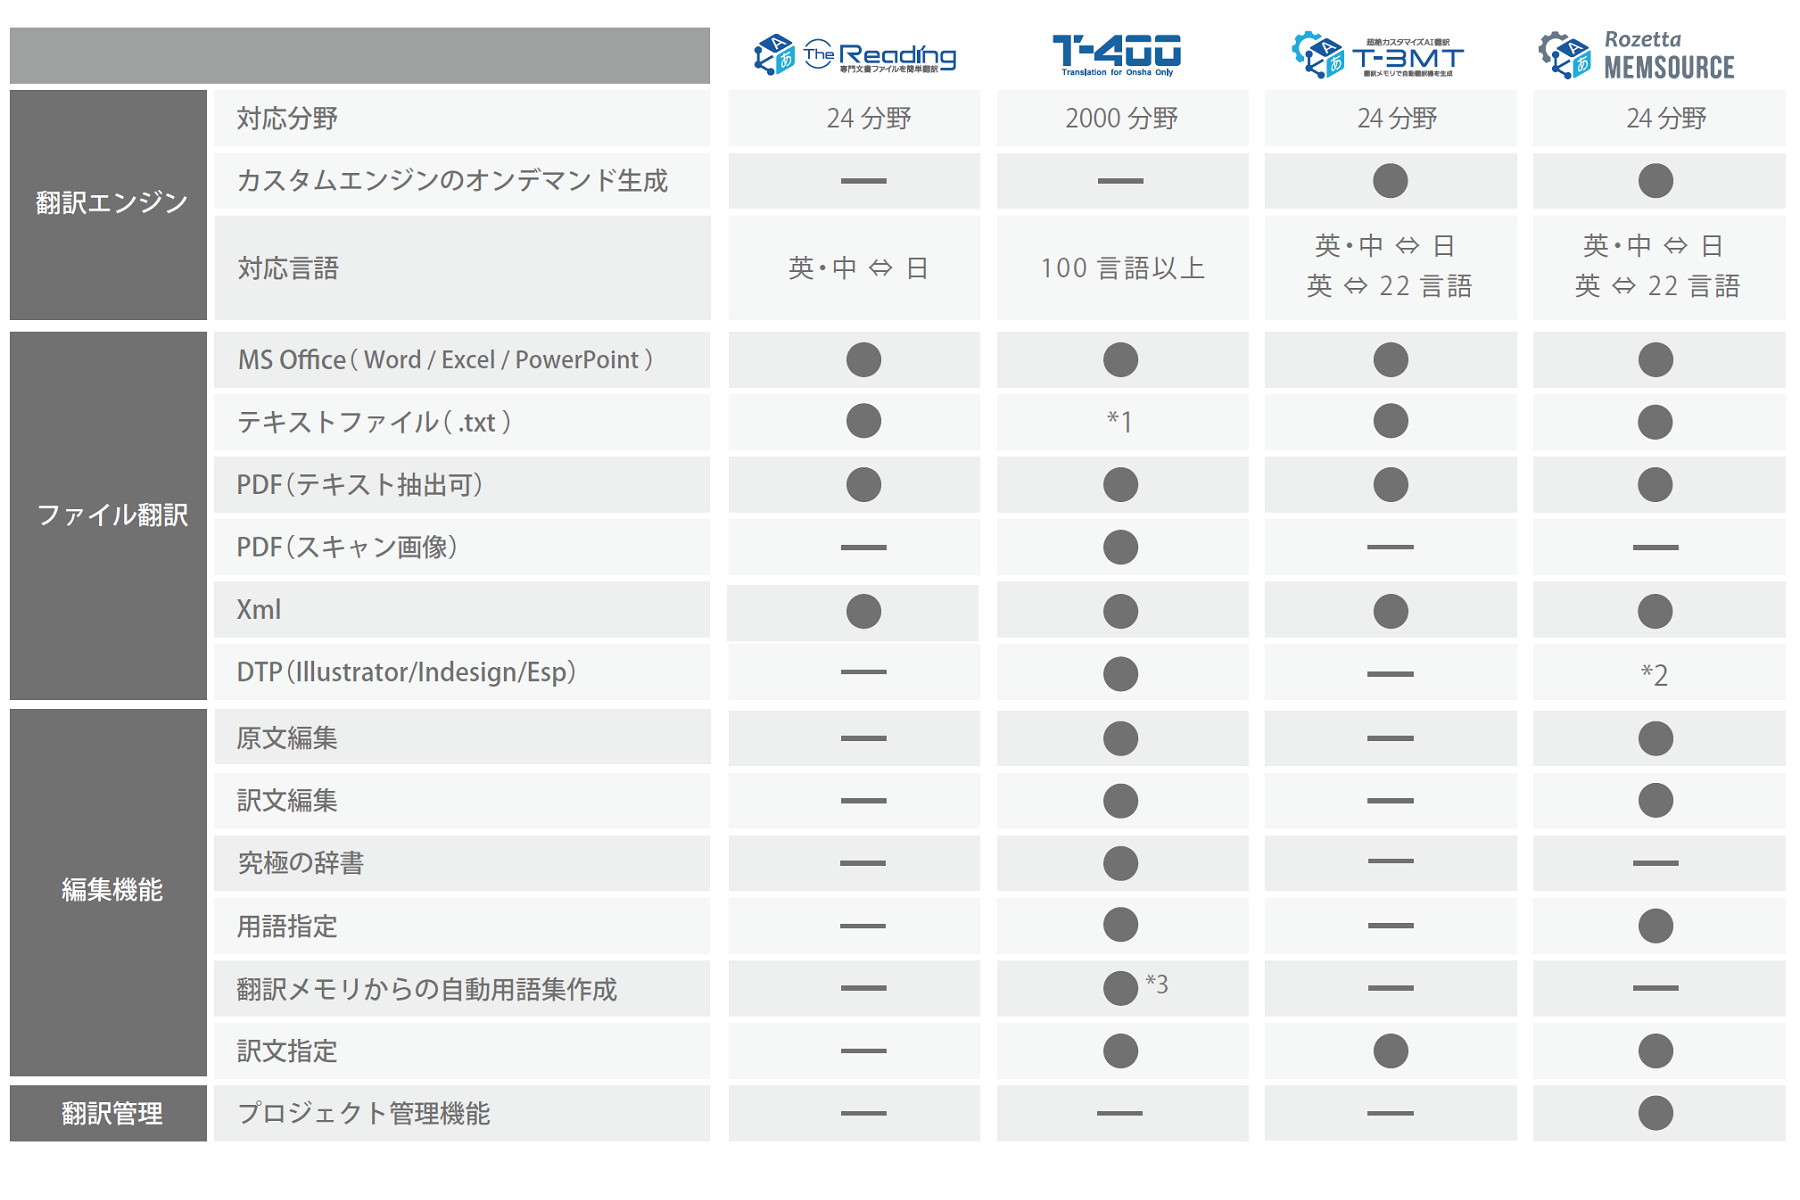1800x1200 pixels.
Task: Click T-400 dot for 究極の辞書
Action: [x=1120, y=863]
